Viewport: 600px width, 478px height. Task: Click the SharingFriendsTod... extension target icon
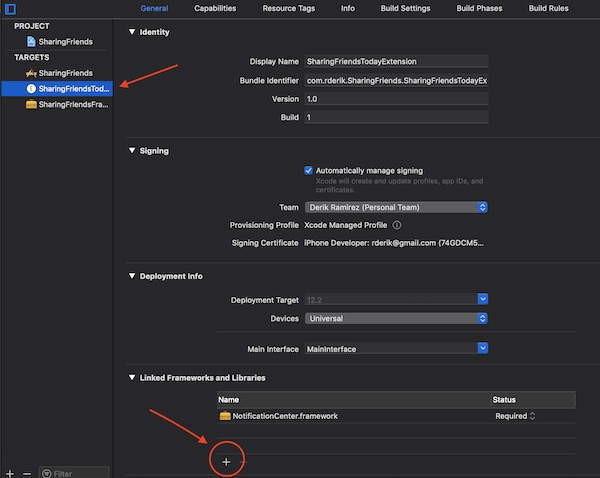[31, 88]
